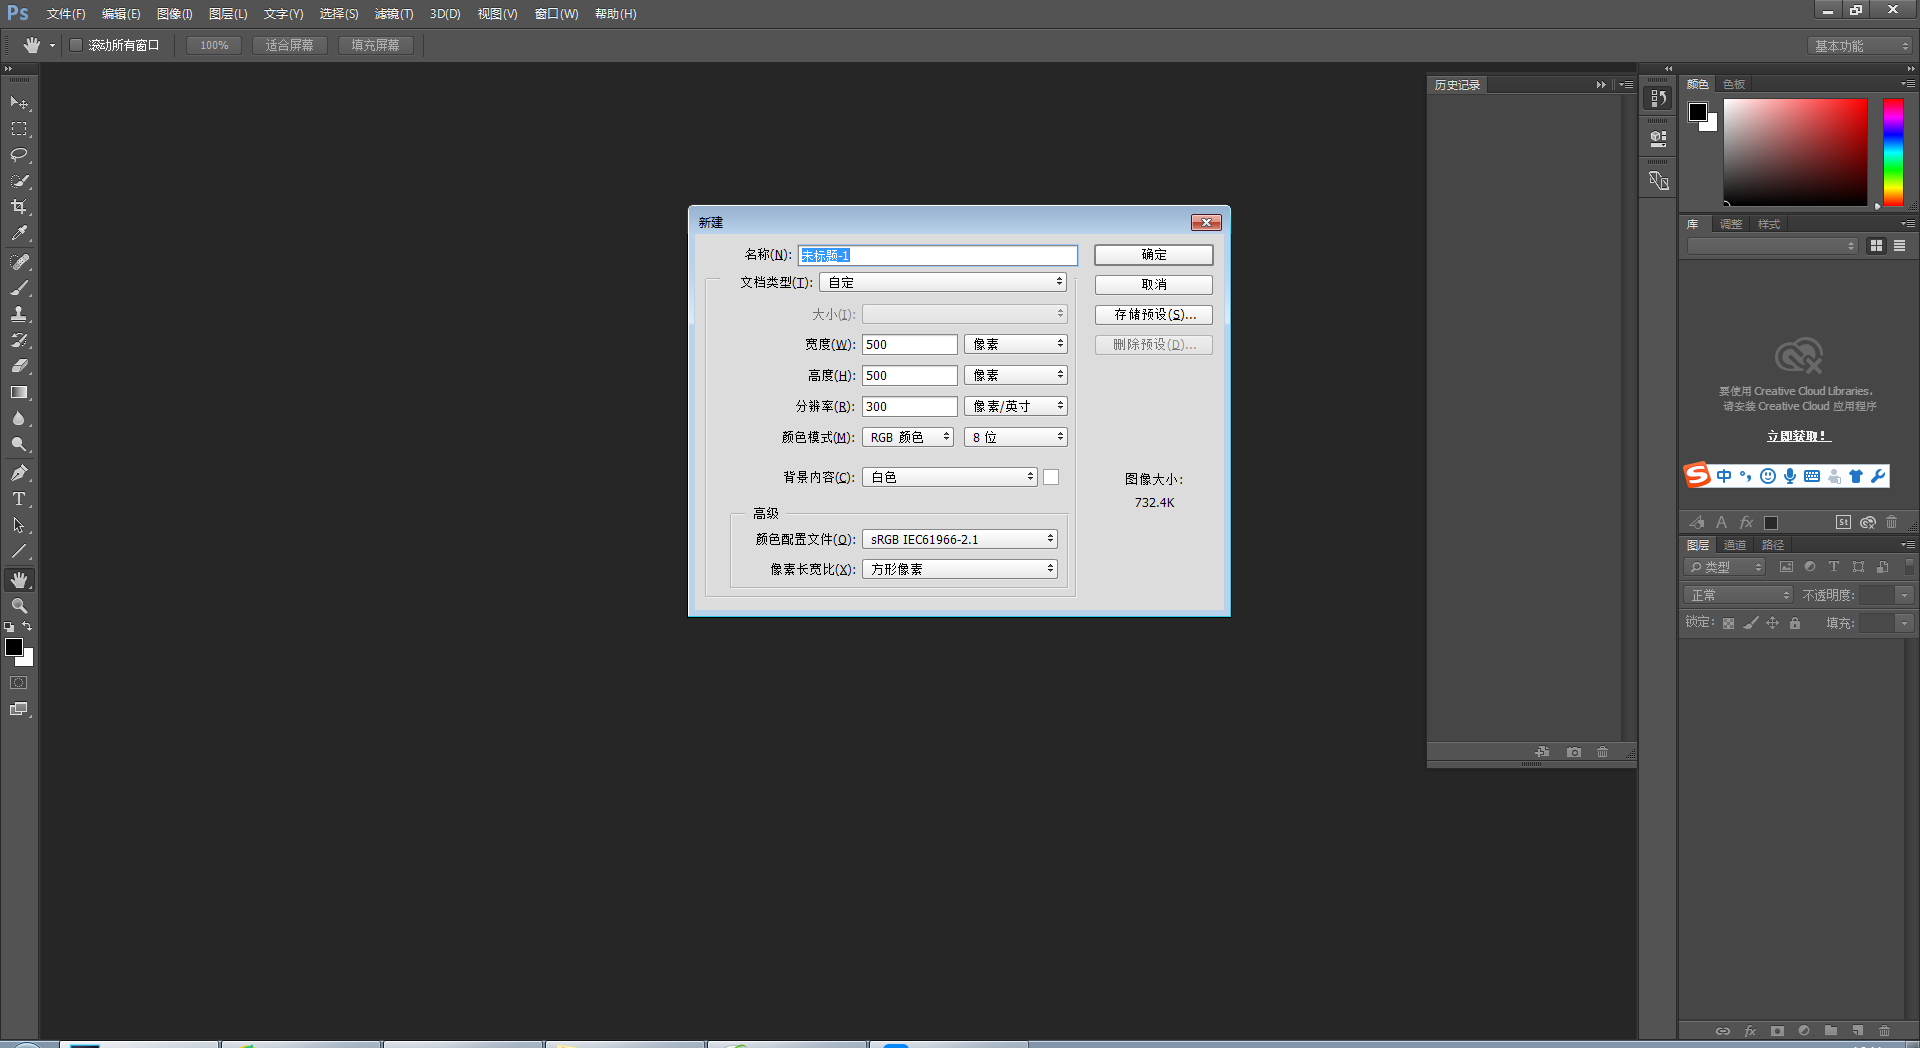Select the Crop tool
The width and height of the screenshot is (1920, 1048).
click(19, 207)
